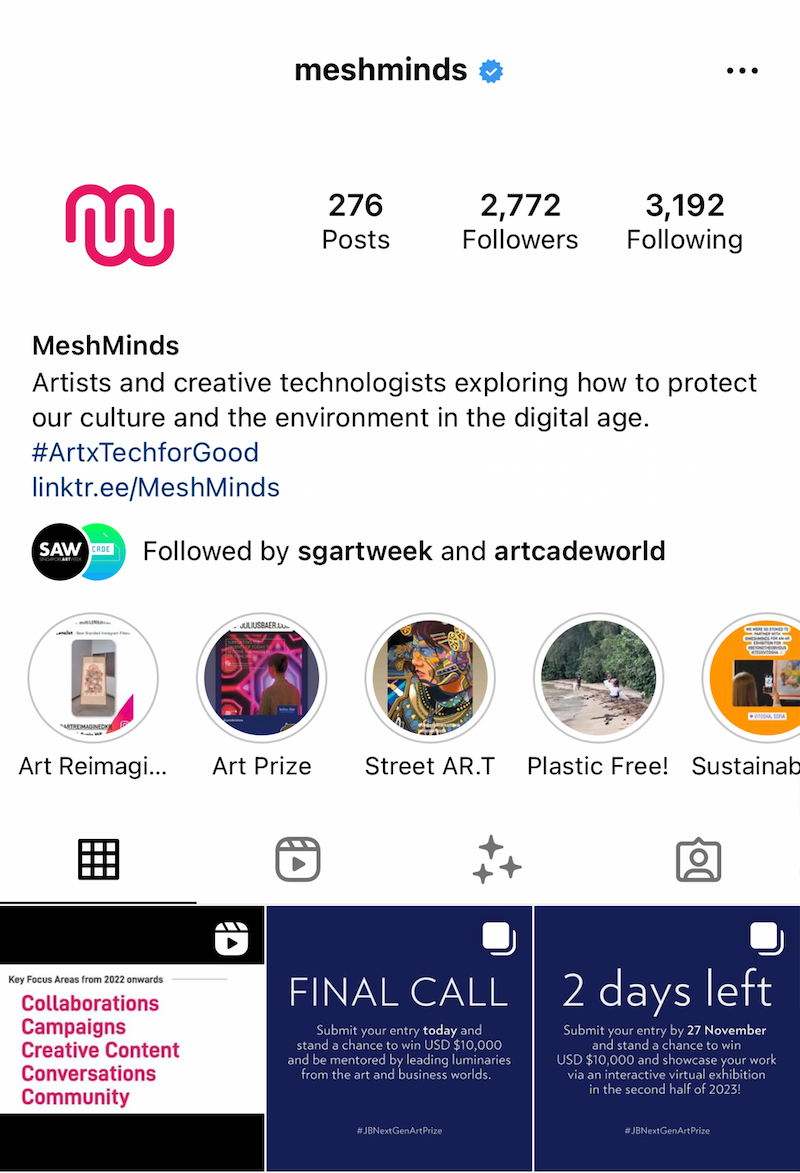Open Followed by sgartweek and artcadeworld
800x1173 pixels.
[x=349, y=551]
